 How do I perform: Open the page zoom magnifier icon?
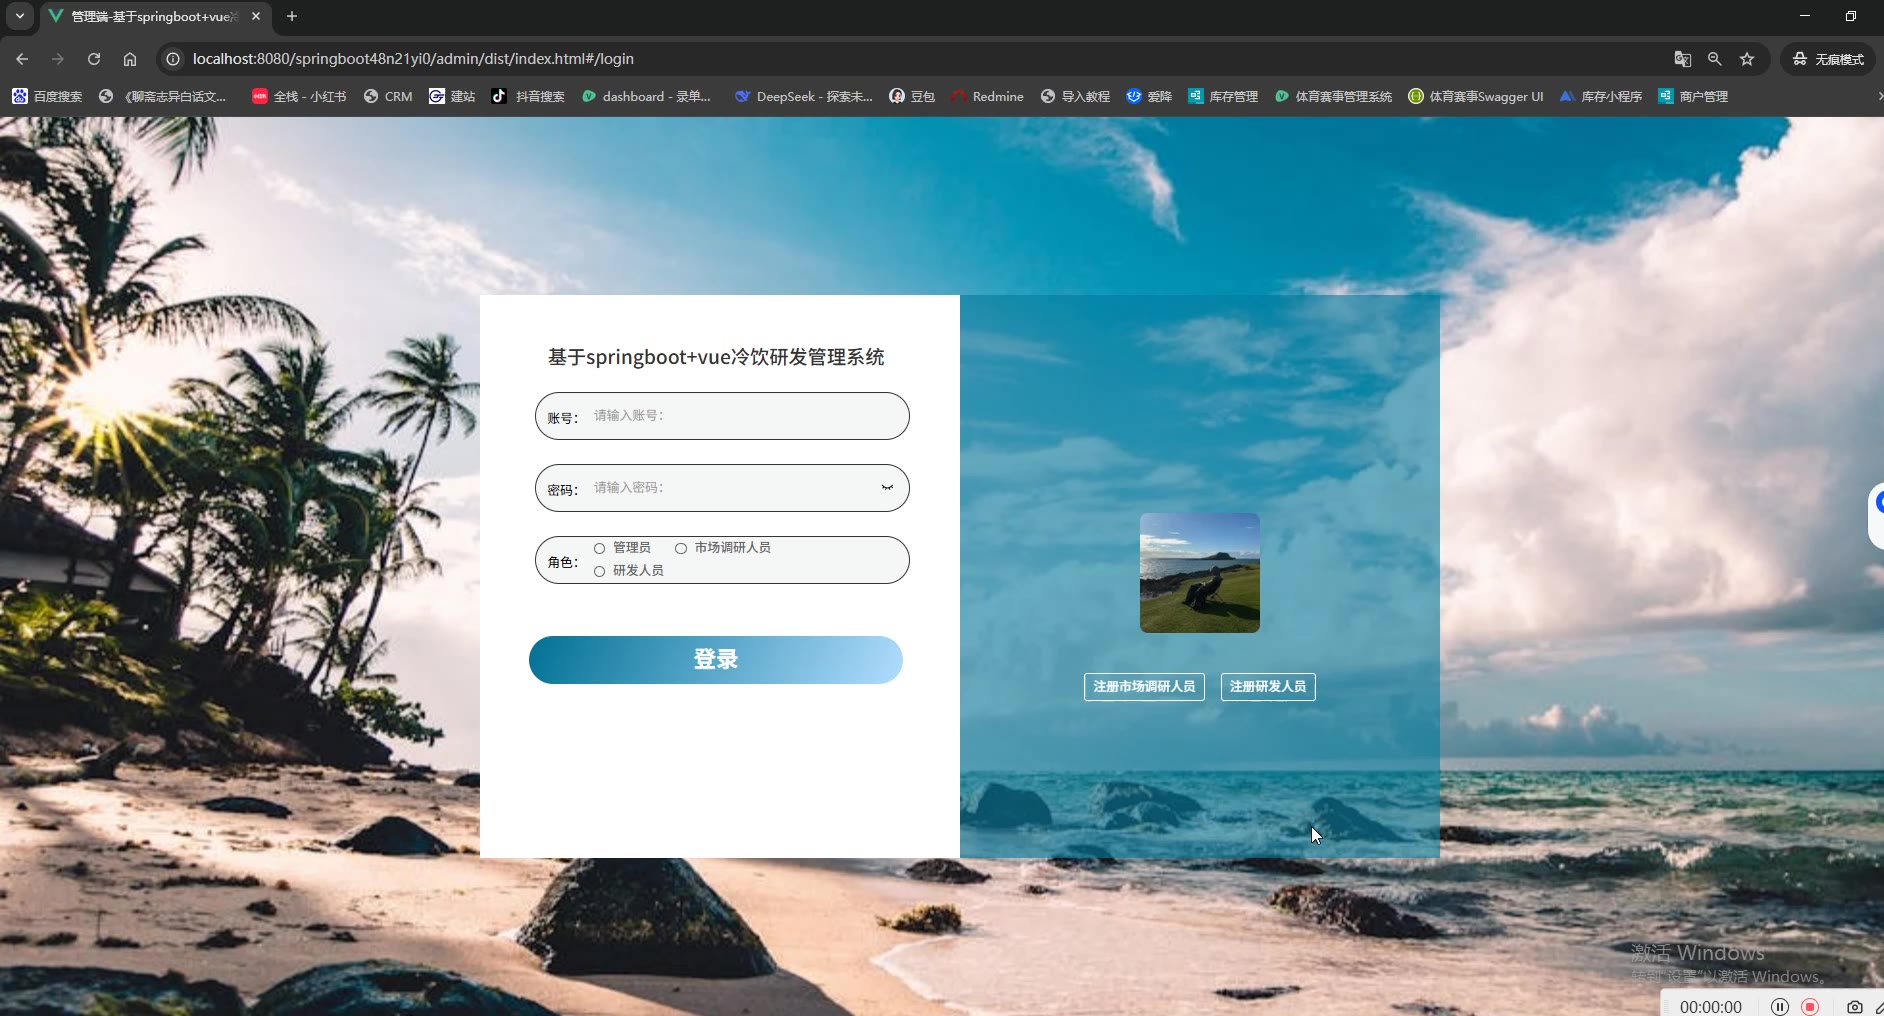(1715, 59)
